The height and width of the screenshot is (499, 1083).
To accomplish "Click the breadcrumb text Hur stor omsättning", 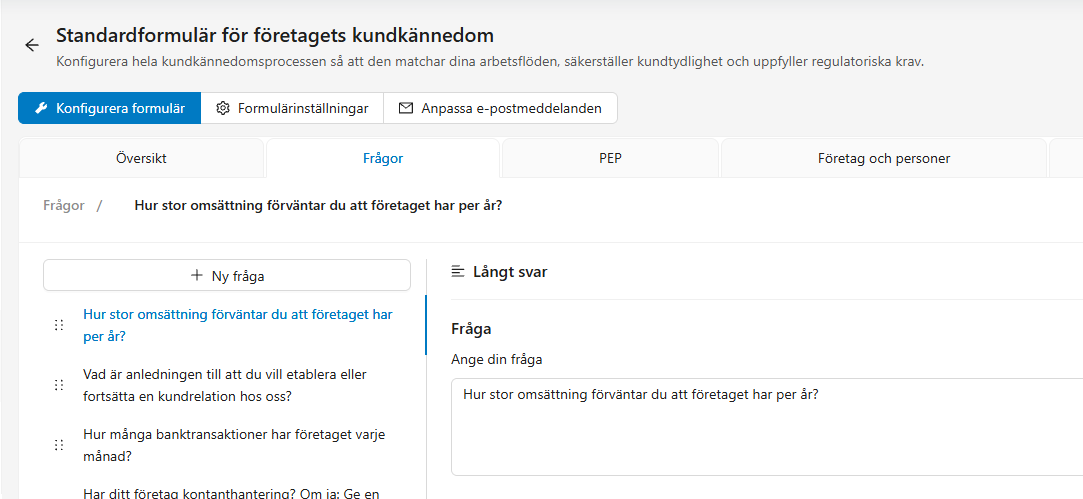I will tap(318, 205).
